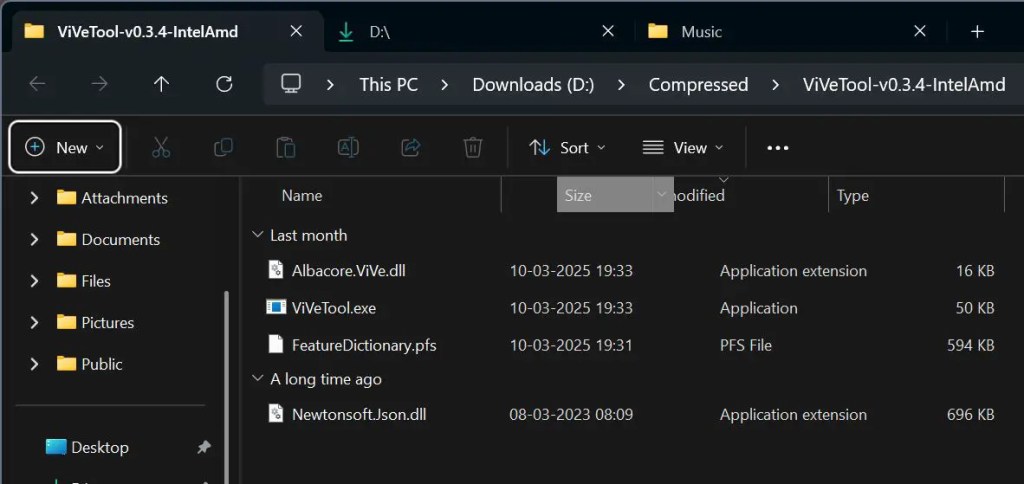This screenshot has height=484, width=1024.
Task: Navigate to Downloads (D:) breadcrumb
Action: click(x=534, y=85)
